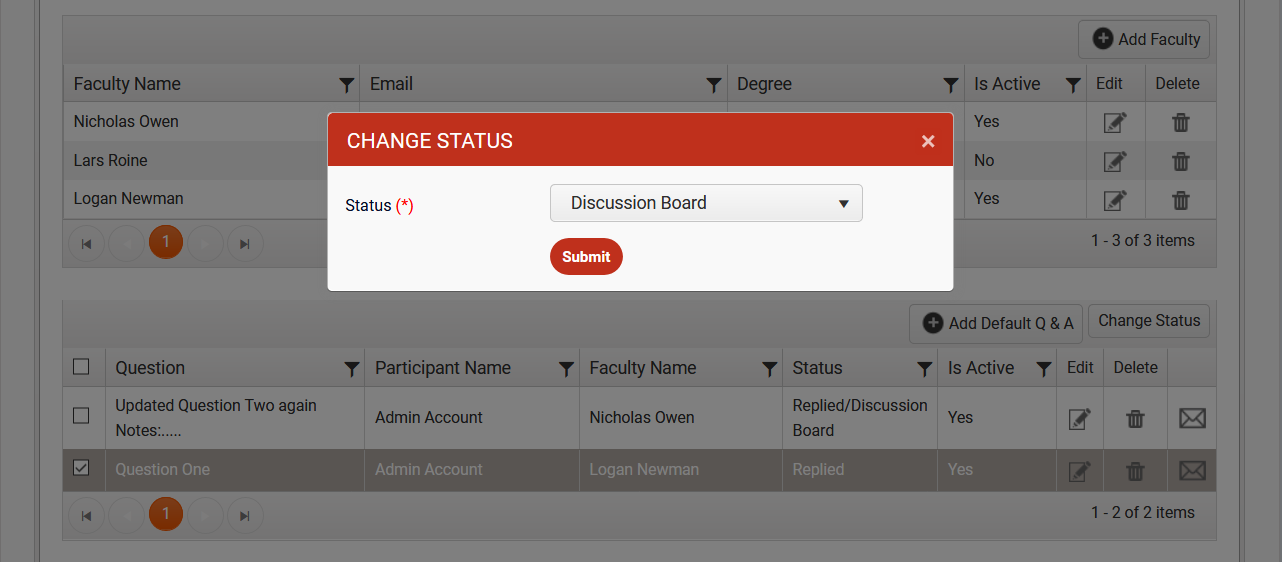Image resolution: width=1282 pixels, height=562 pixels.
Task: Open the Status dropdown showing Discussion Board
Action: point(706,203)
